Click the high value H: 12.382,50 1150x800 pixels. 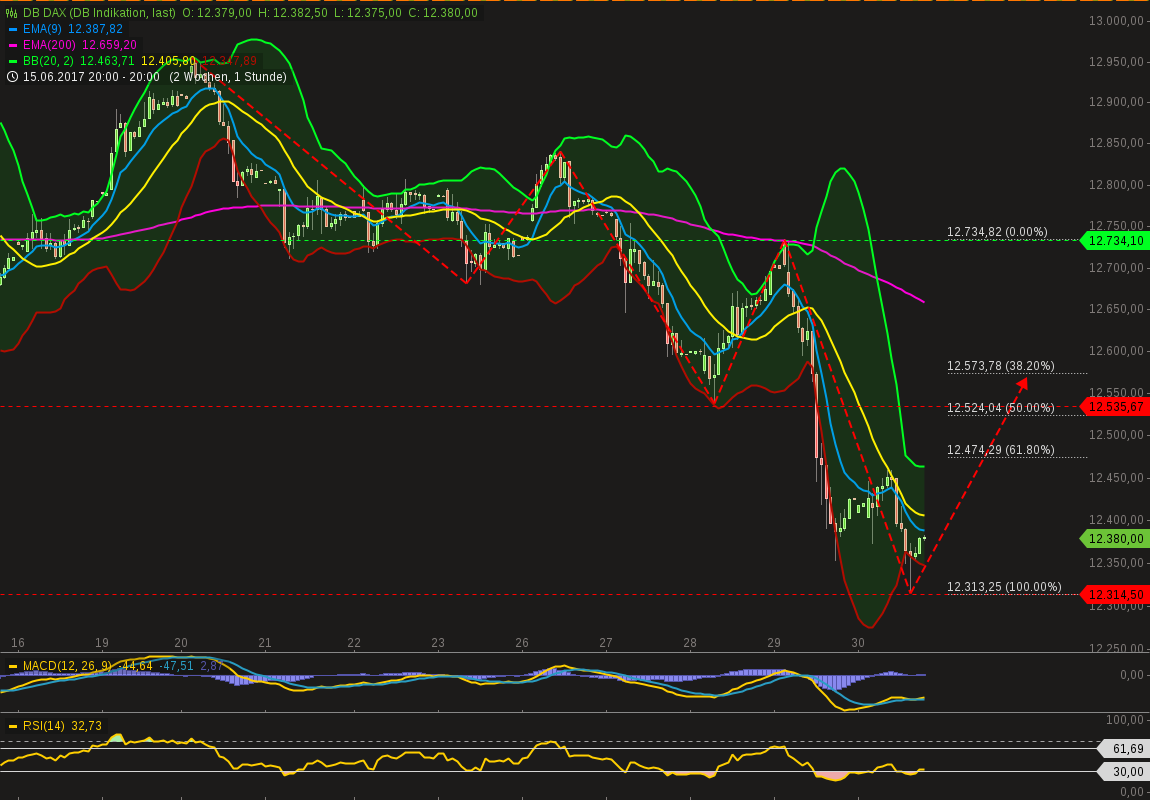point(295,13)
